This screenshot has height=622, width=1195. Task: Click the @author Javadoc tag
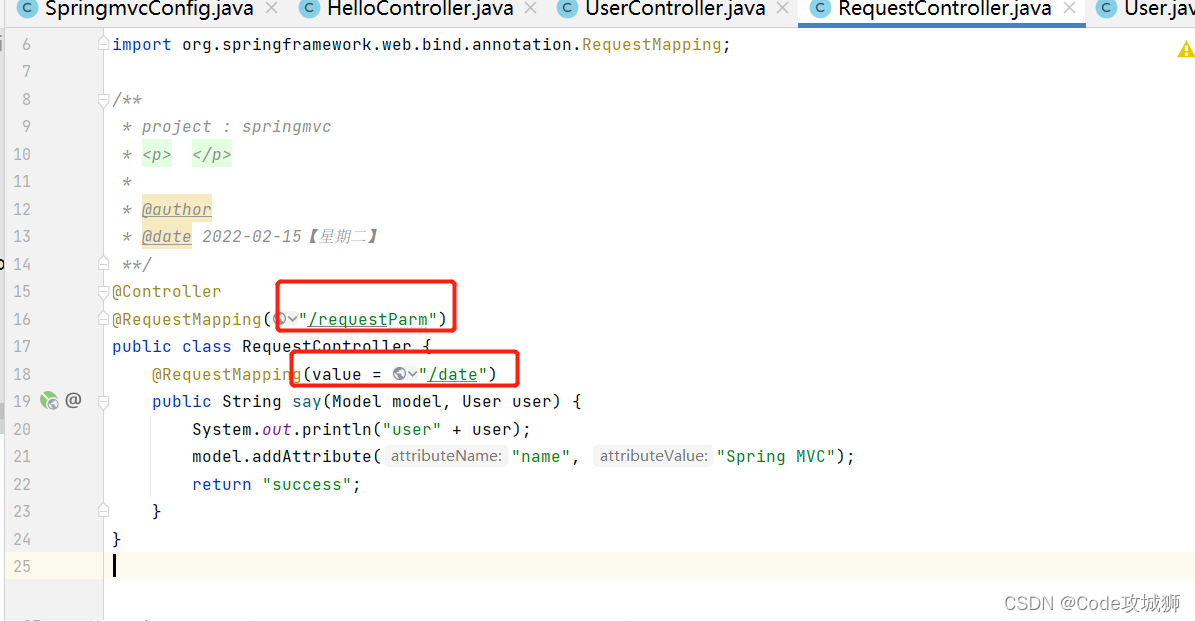coord(177,210)
